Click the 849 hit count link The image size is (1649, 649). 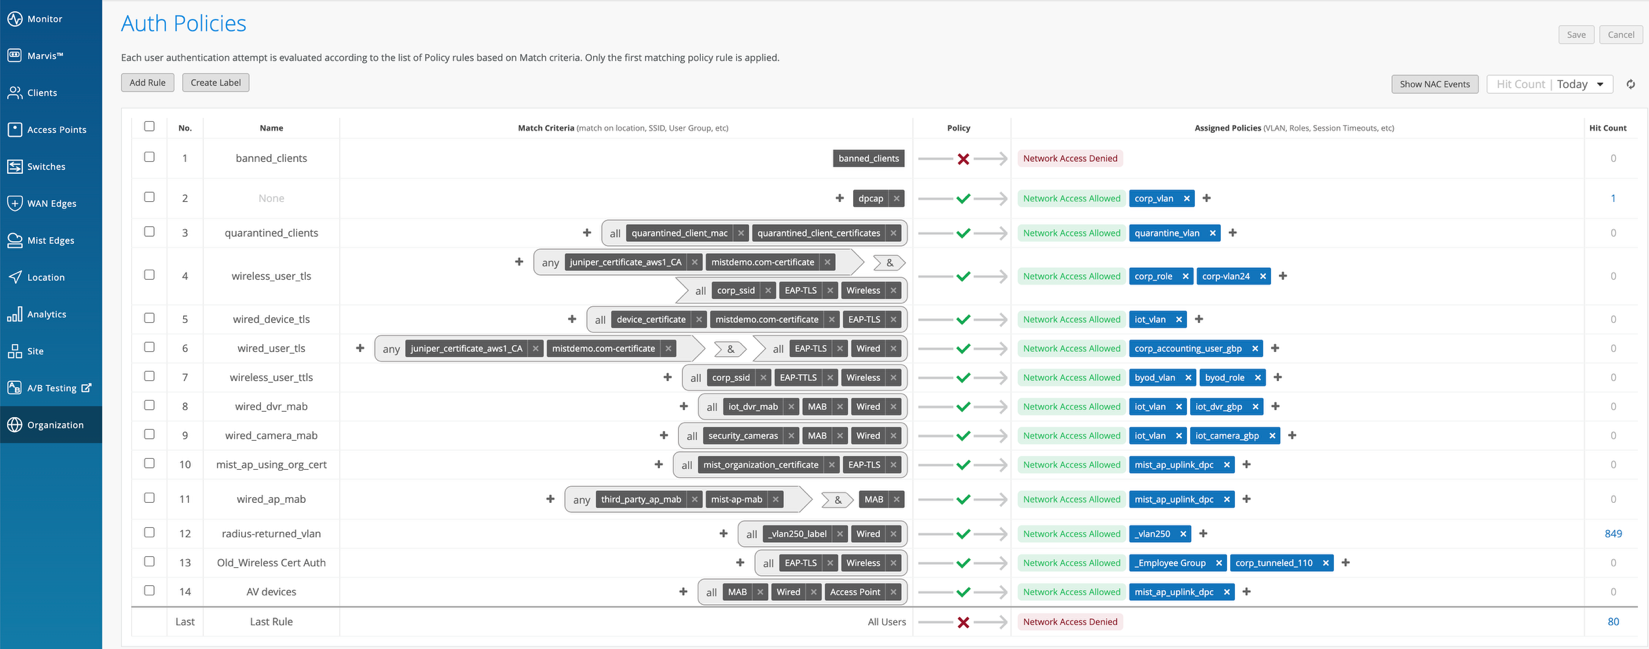click(1613, 534)
